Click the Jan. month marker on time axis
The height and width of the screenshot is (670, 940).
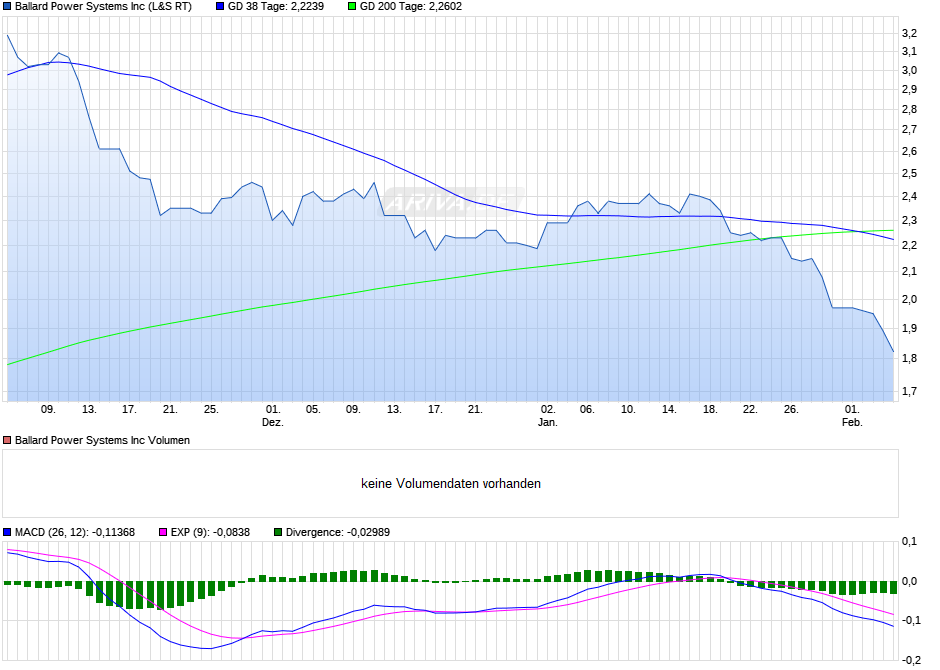tap(547, 422)
